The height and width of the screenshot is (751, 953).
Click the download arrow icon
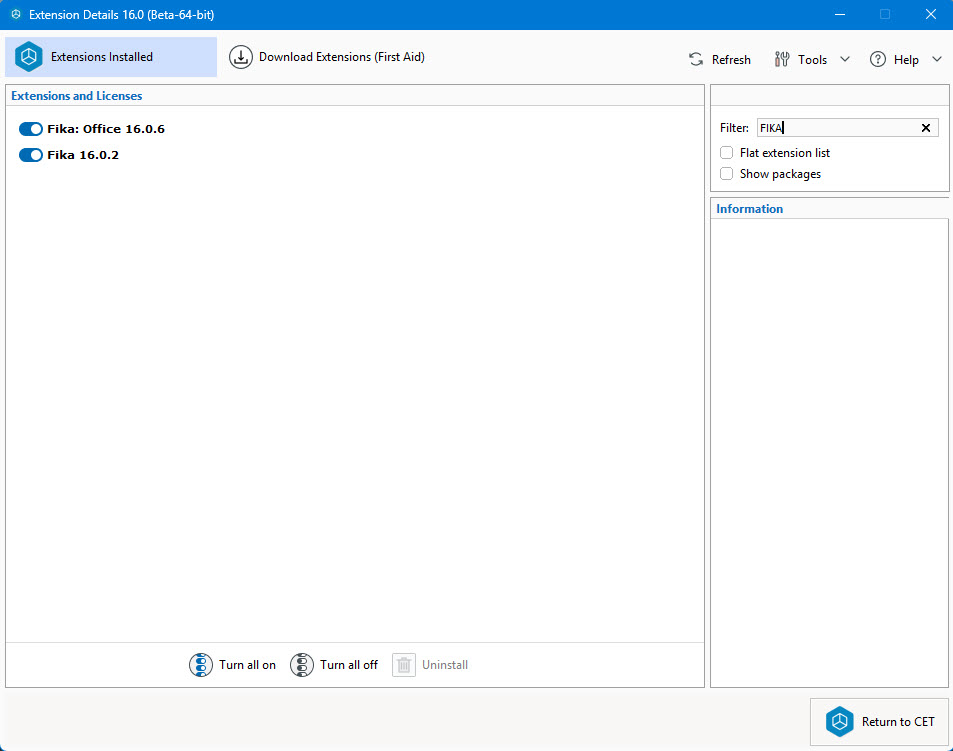(241, 57)
